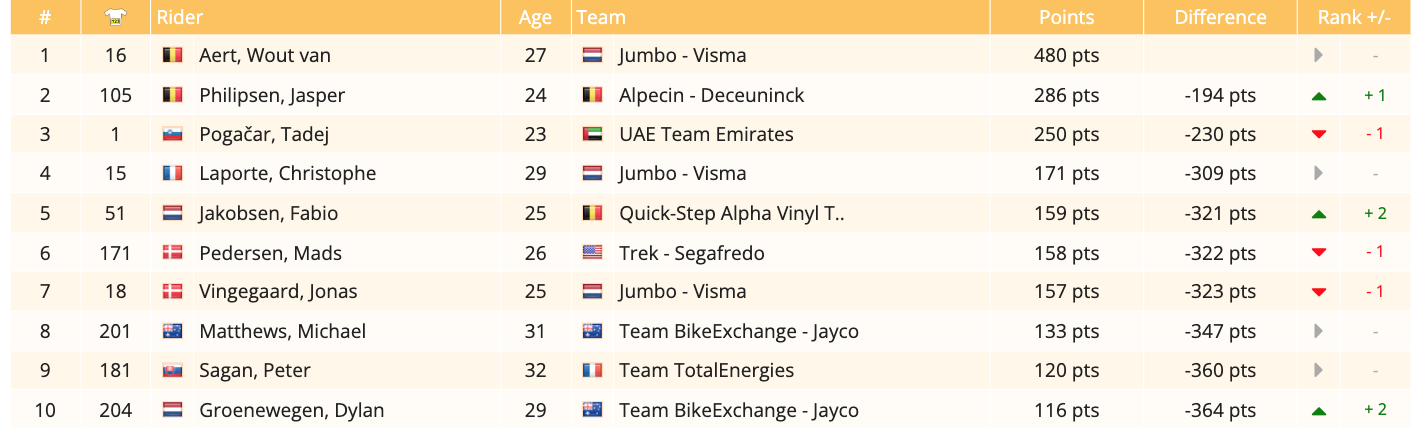Open rider link Groenewegen, Dylan
The width and height of the screenshot is (1422, 428).
point(291,410)
